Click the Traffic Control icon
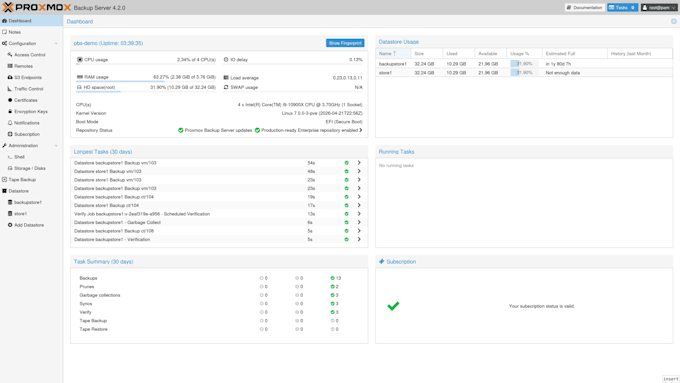The image size is (680, 383). [10, 88]
